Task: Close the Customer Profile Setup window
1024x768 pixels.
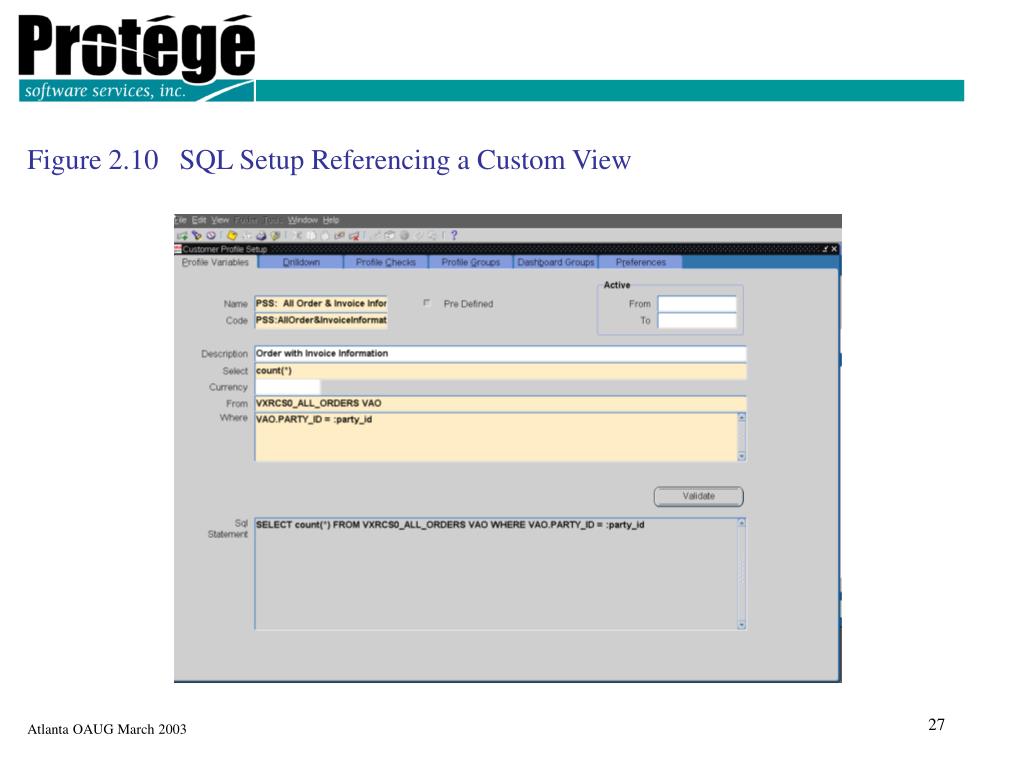Action: pyautogui.click(x=834, y=249)
